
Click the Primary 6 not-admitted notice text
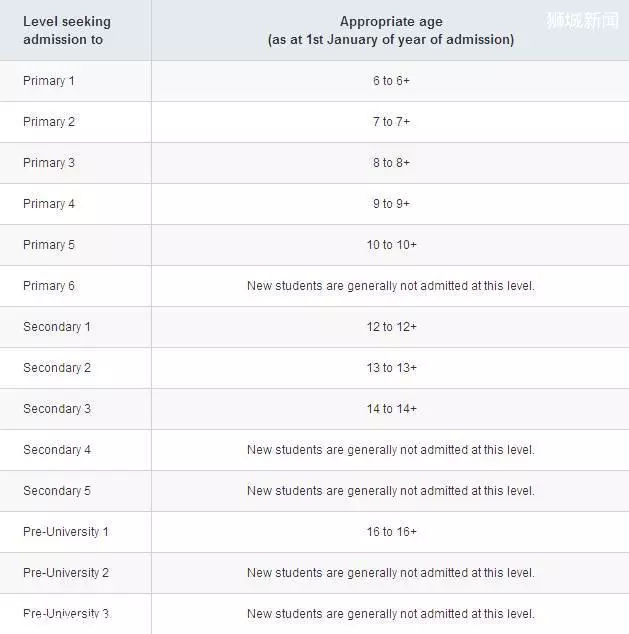(x=390, y=286)
